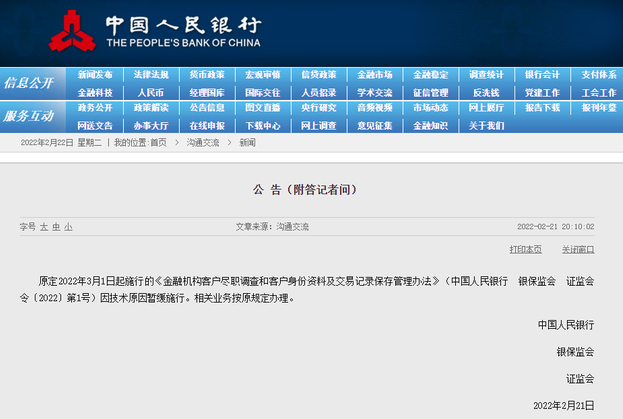Open the 法律法规 menu item
Image resolution: width=623 pixels, height=419 pixels.
coord(151,75)
